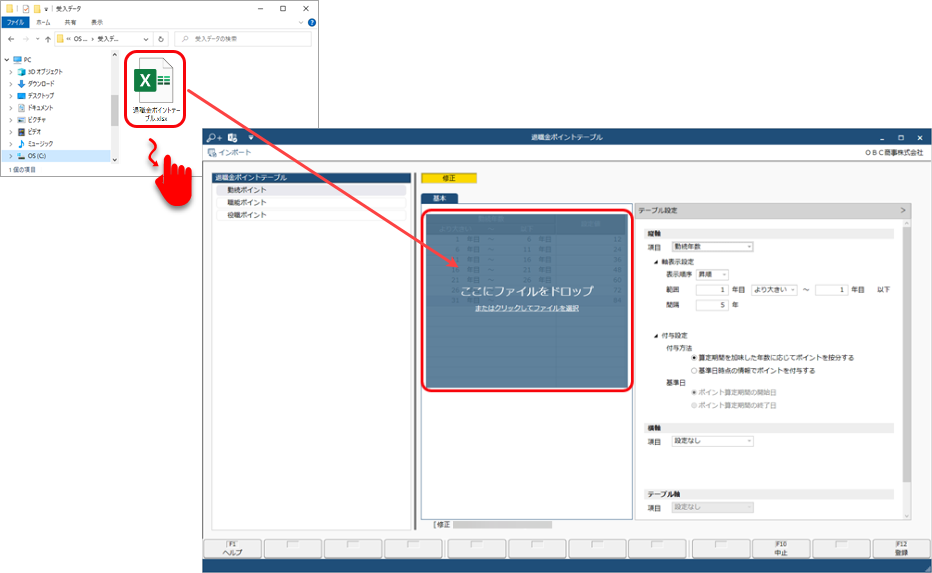
Task: Click the up arrow navigation button
Action: point(46,39)
